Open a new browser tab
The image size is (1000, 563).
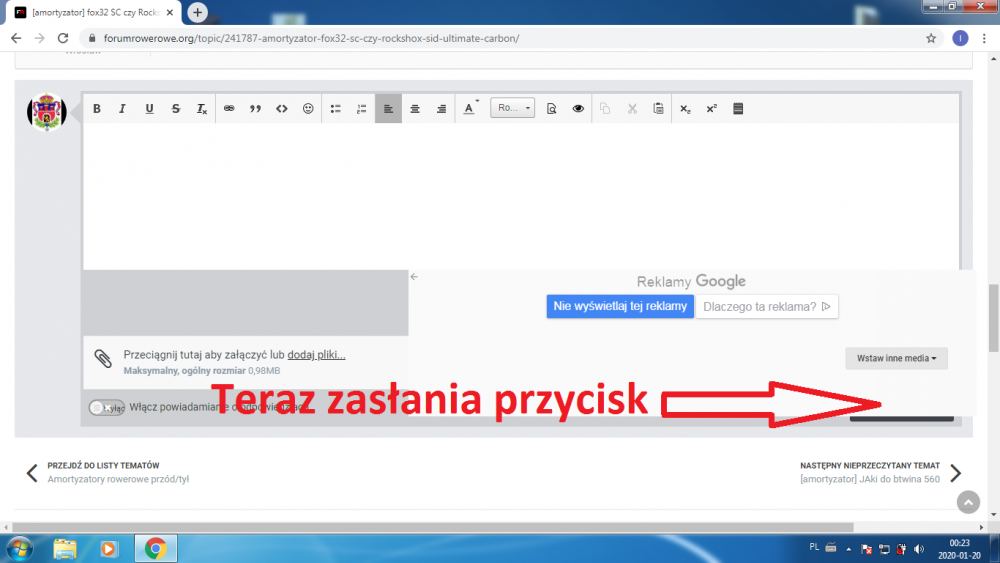pos(198,12)
